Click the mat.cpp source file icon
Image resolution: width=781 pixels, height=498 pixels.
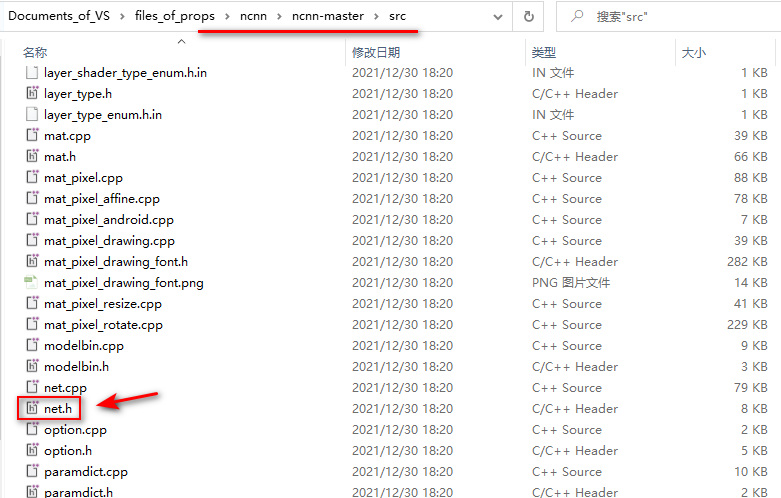coord(32,135)
